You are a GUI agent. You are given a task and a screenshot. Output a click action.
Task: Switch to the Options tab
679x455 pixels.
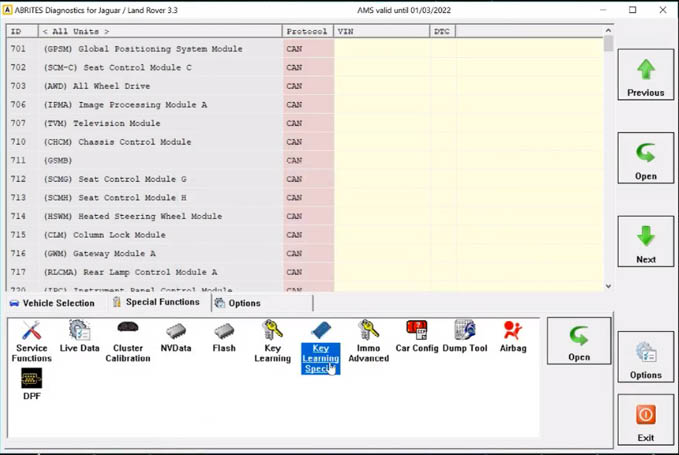(238, 303)
